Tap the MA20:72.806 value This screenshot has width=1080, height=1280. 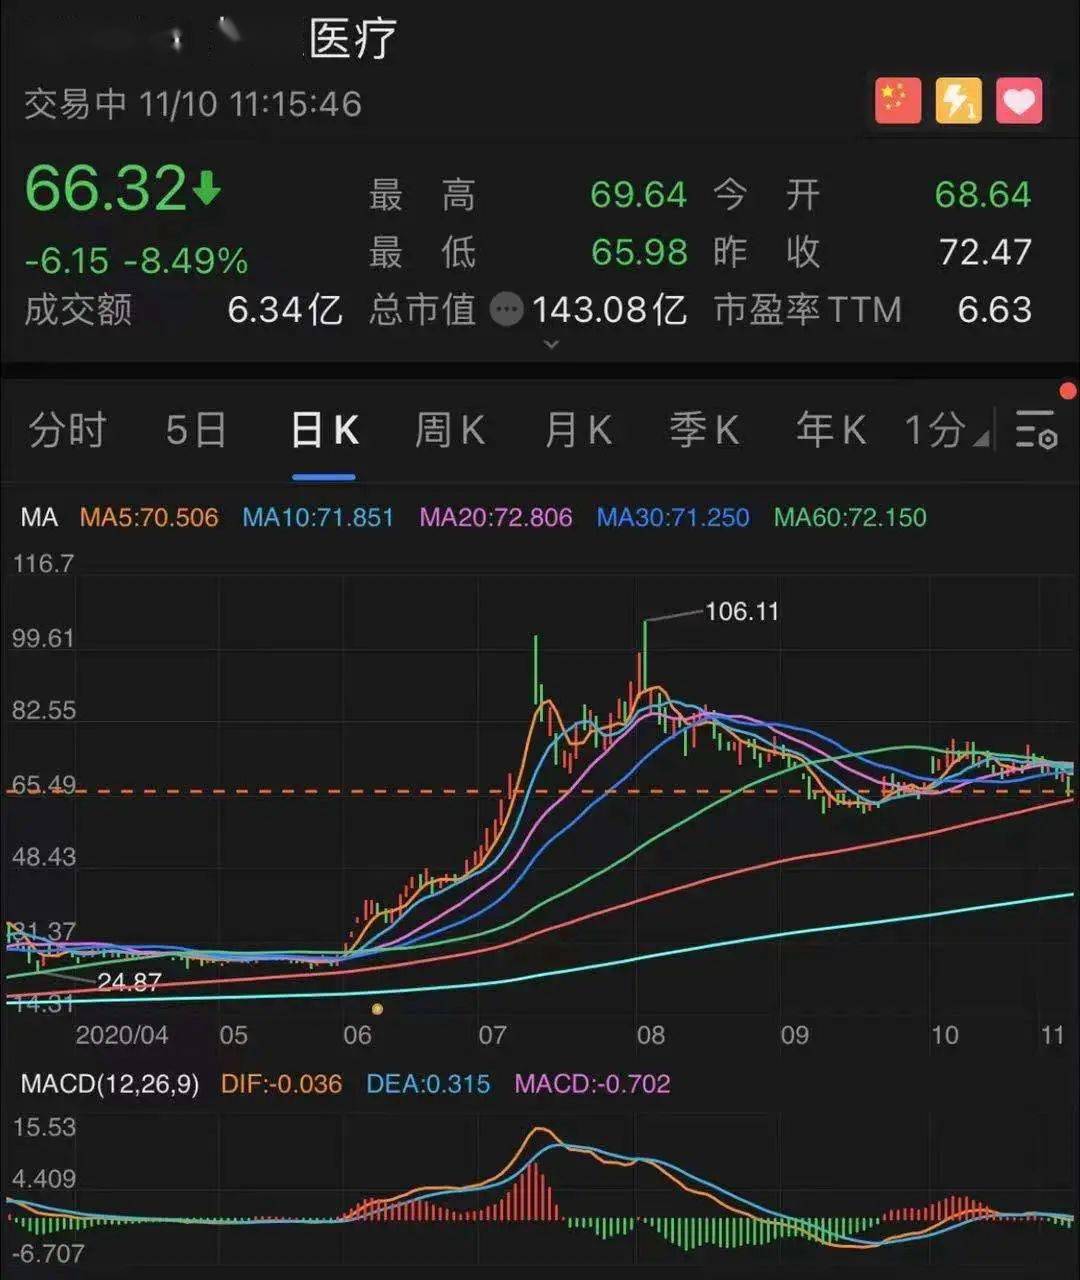tap(496, 517)
